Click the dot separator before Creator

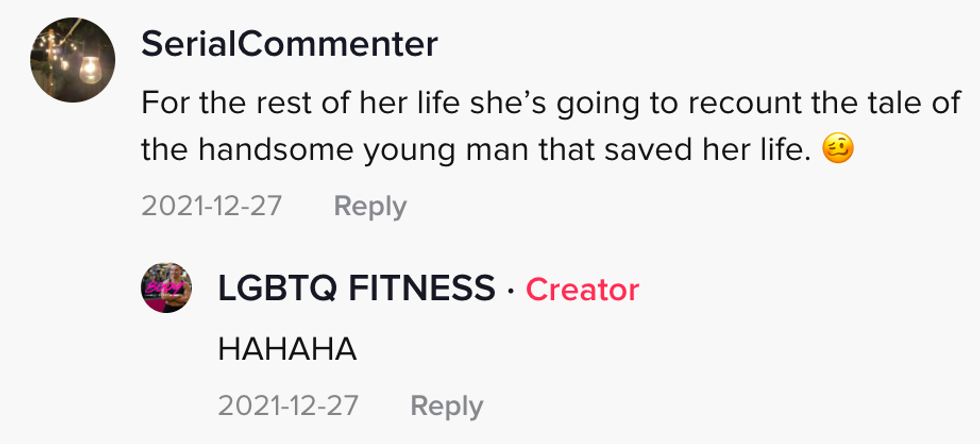point(510,290)
